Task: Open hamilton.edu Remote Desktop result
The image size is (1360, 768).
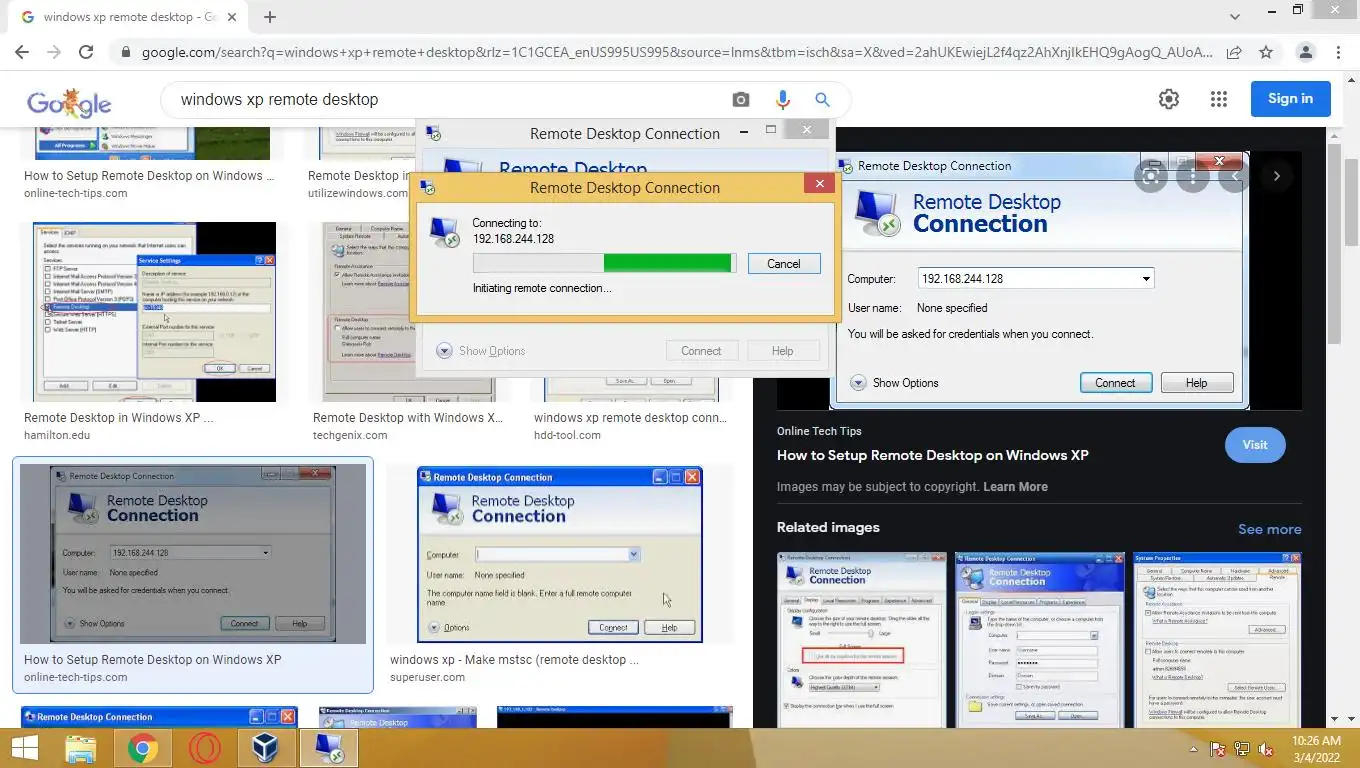Action: coord(118,426)
